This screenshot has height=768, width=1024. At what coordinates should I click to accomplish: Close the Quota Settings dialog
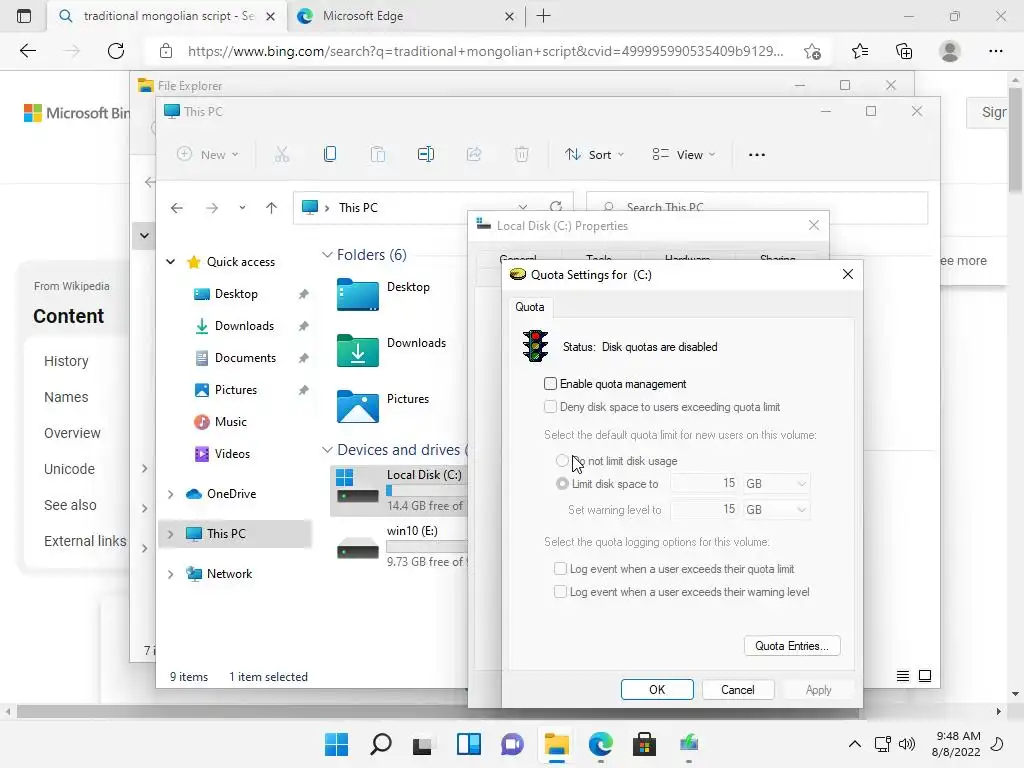(x=848, y=274)
